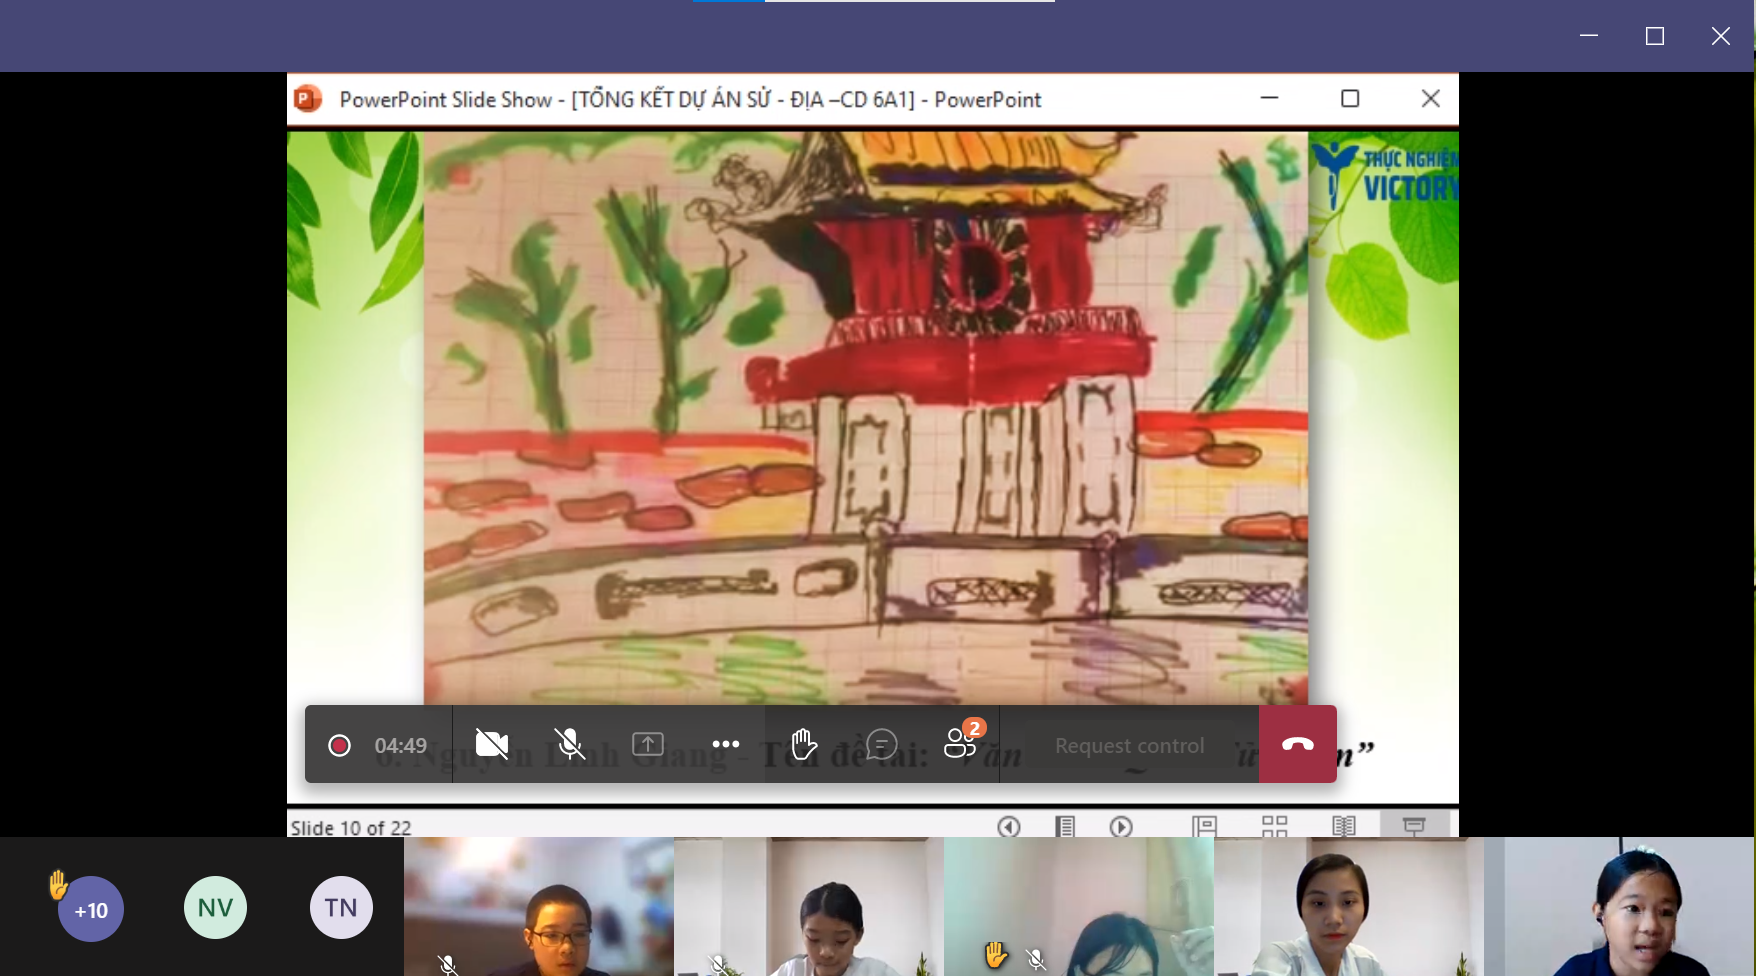Open more actions ellipsis menu
1756x976 pixels.
click(726, 744)
